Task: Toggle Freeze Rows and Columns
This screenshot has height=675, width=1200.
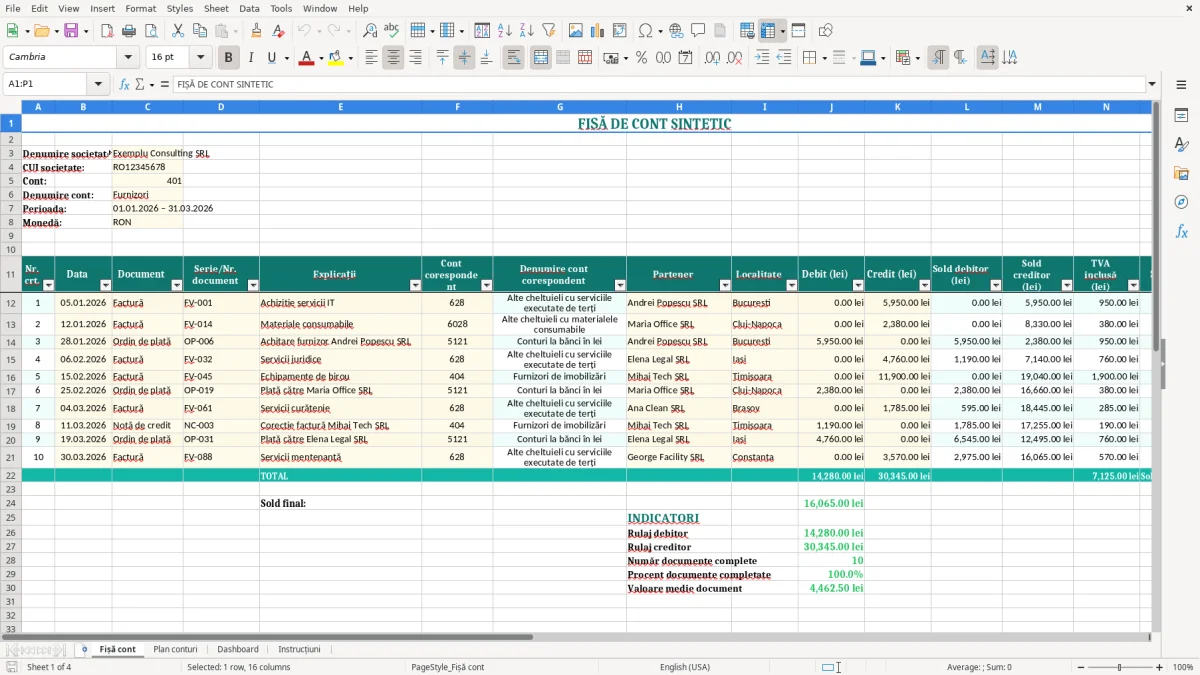Action: [767, 31]
